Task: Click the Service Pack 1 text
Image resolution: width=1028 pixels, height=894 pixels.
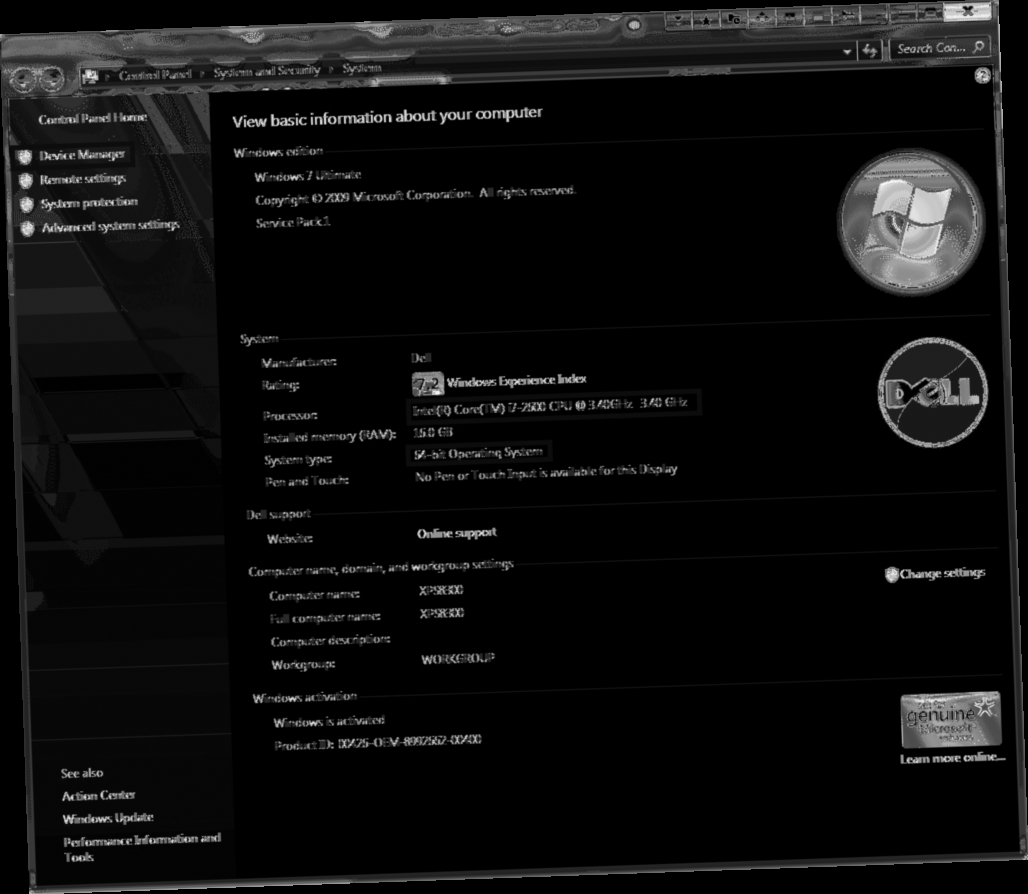Action: (x=293, y=223)
